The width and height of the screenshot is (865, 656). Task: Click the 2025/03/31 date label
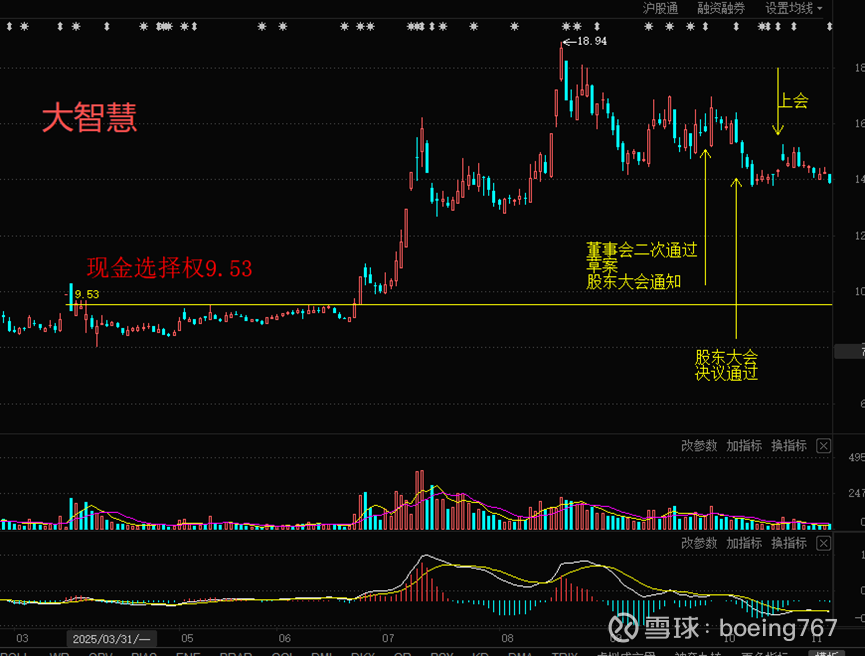coord(111,639)
